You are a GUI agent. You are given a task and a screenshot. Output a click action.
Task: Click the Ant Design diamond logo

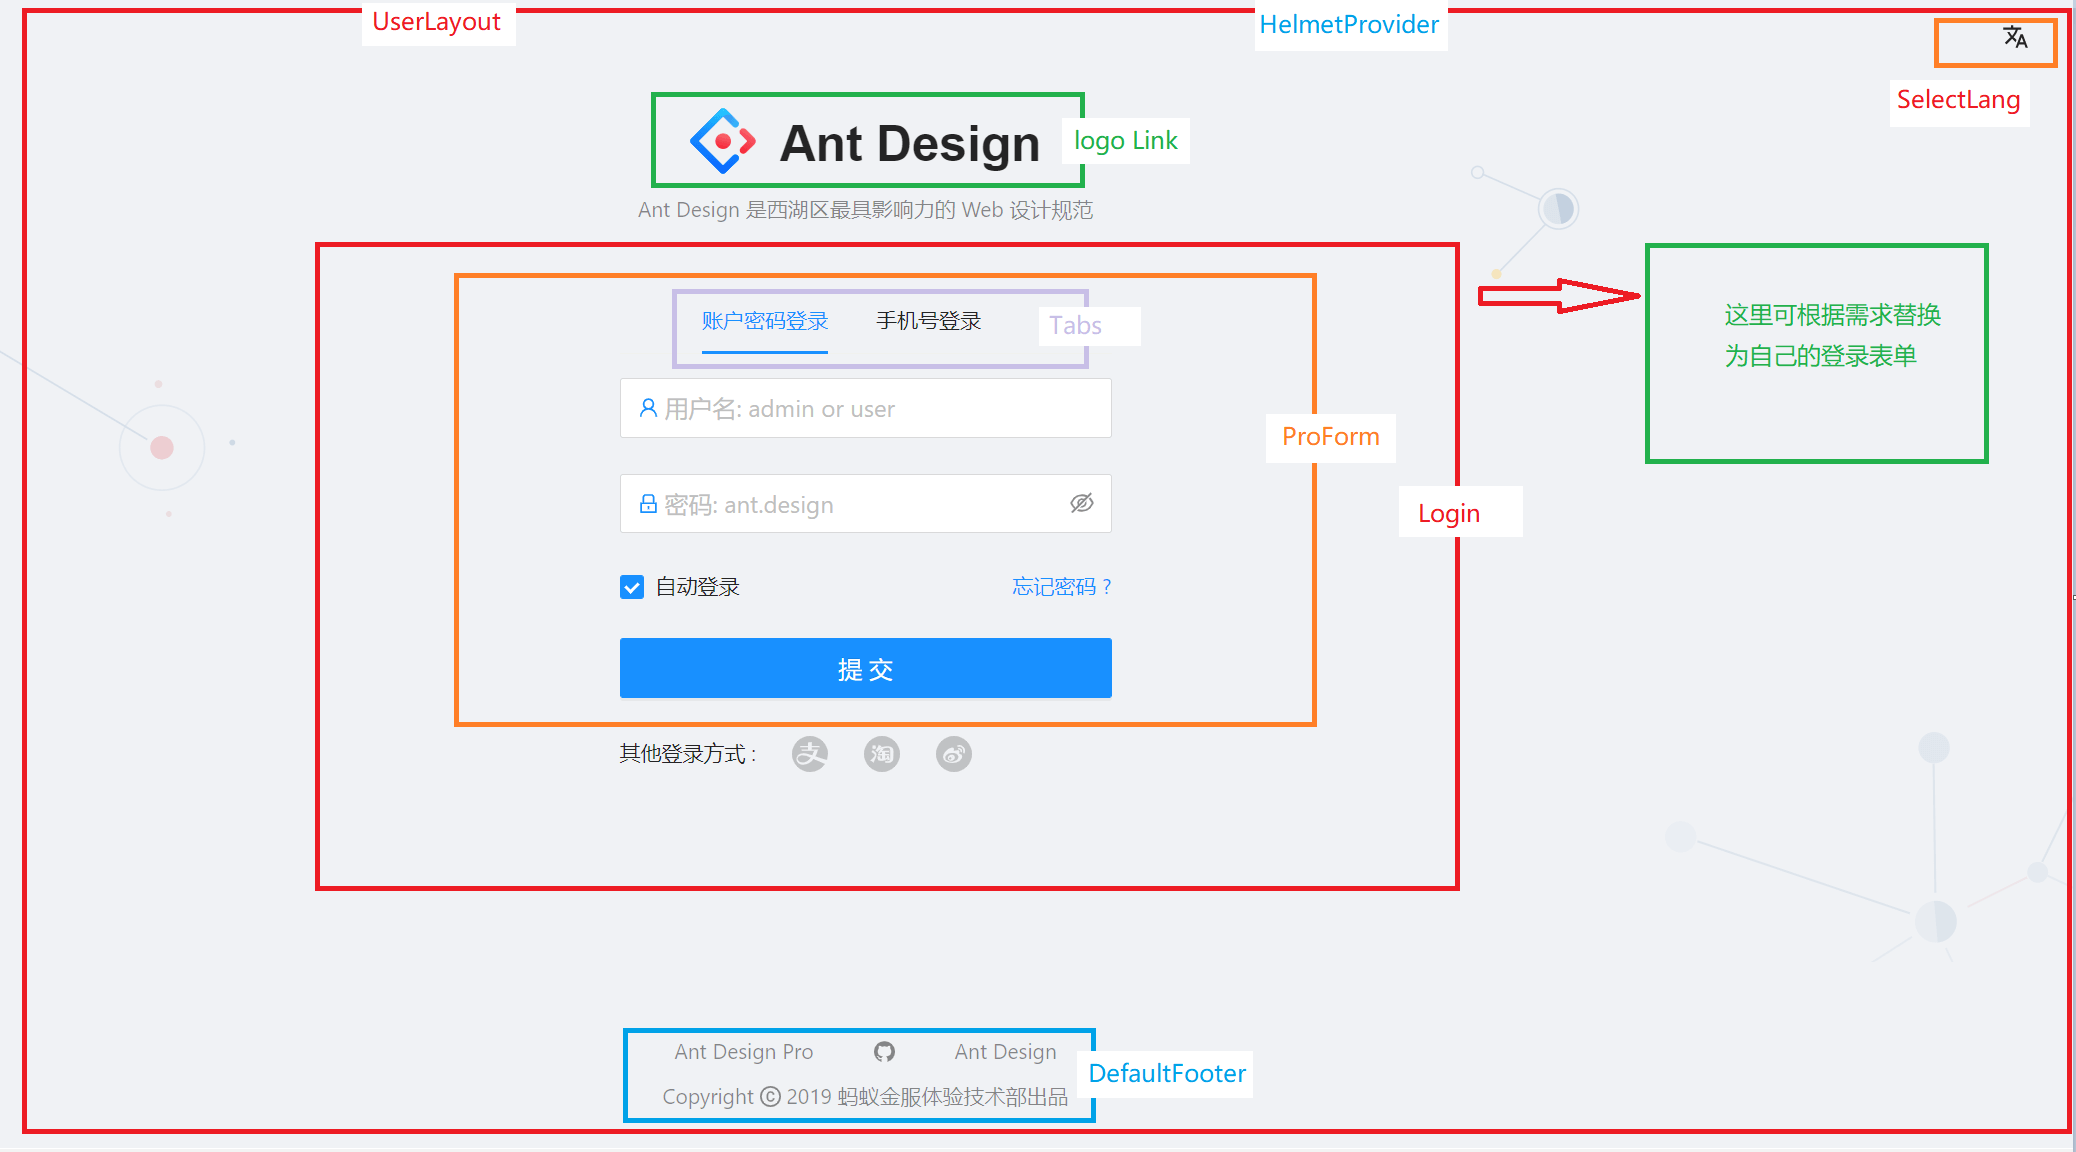pos(722,141)
